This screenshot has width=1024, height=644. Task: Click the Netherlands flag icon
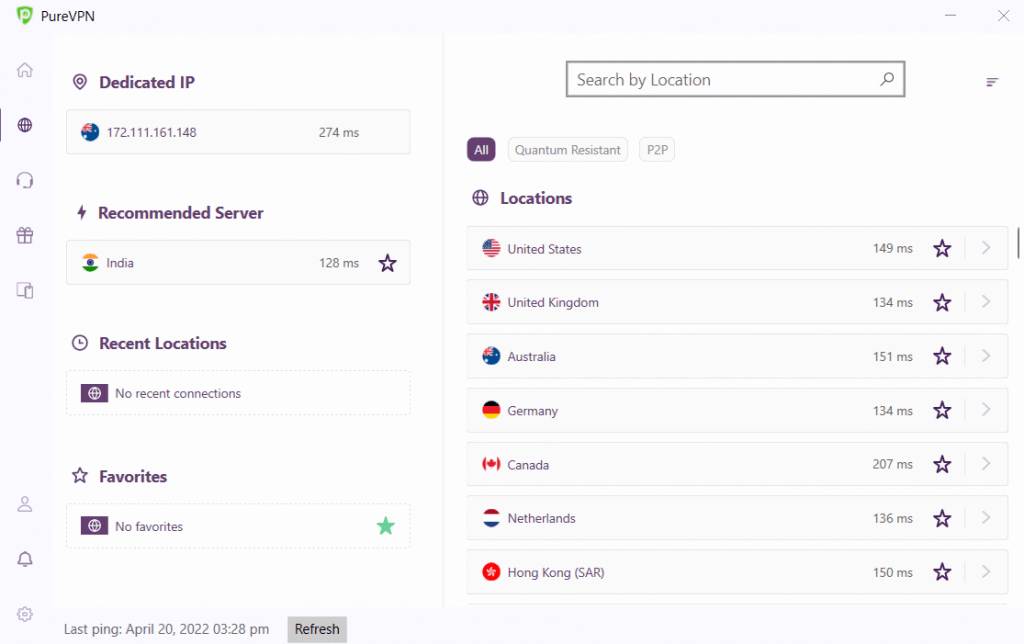click(491, 518)
